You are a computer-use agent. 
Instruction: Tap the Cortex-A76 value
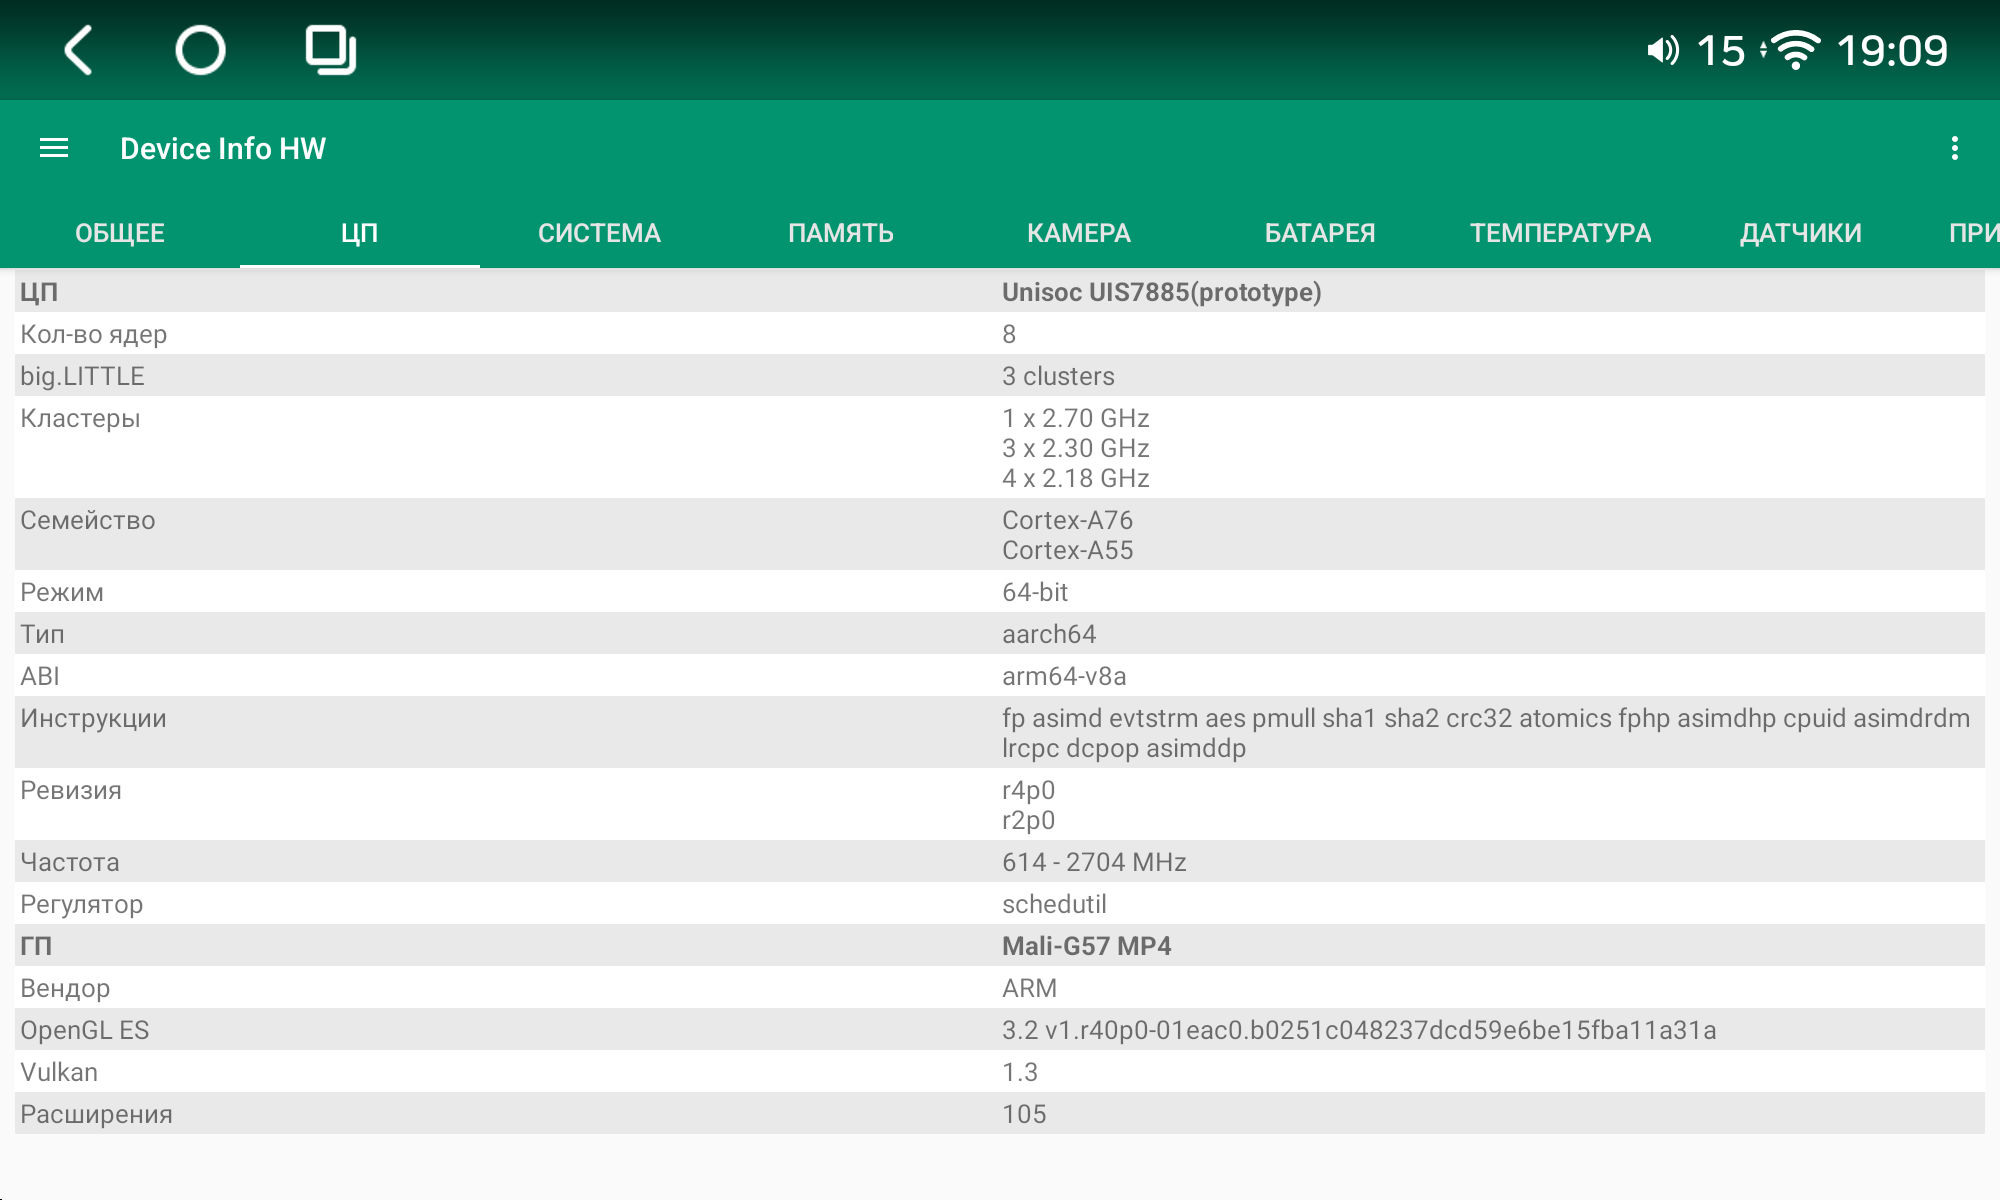[1067, 520]
